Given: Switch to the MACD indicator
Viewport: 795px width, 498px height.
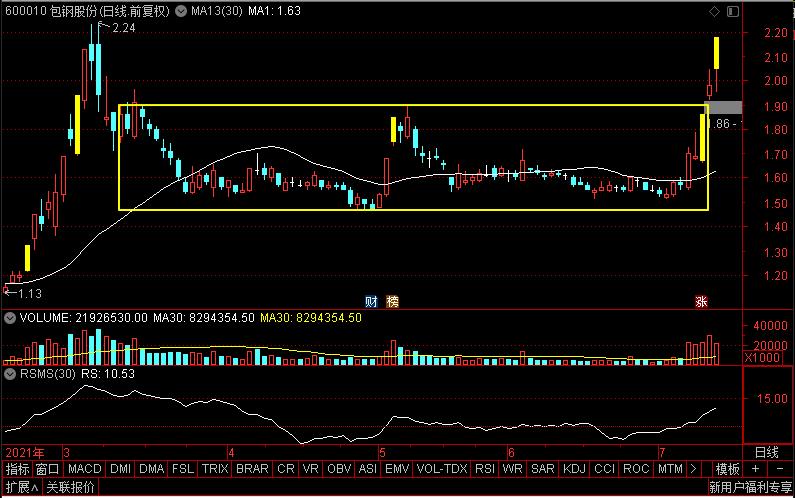Looking at the screenshot, I should pyautogui.click(x=85, y=469).
